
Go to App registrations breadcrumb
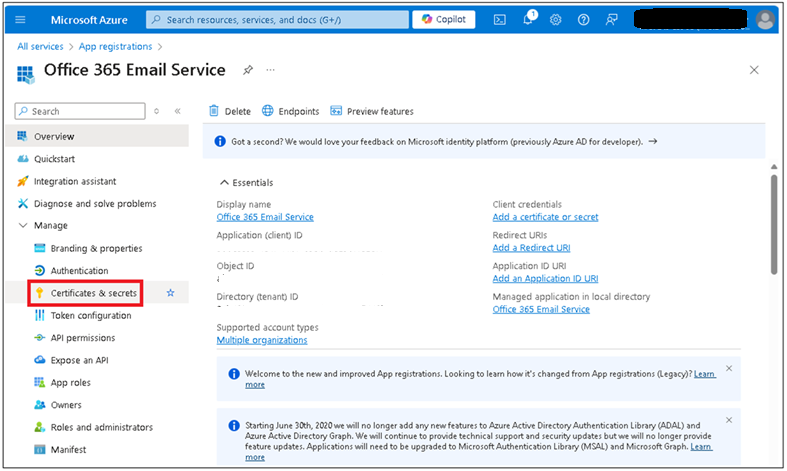(x=115, y=46)
